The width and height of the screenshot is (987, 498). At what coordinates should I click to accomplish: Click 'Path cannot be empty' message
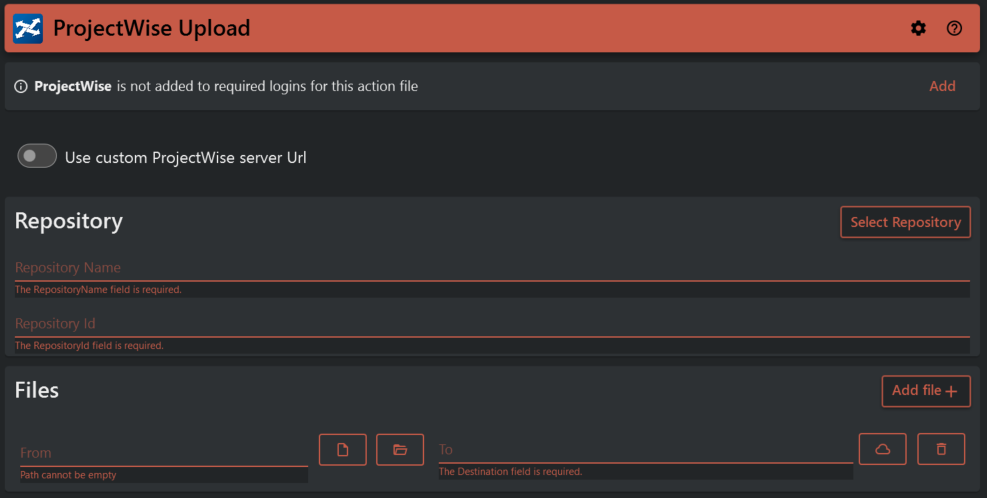point(68,475)
